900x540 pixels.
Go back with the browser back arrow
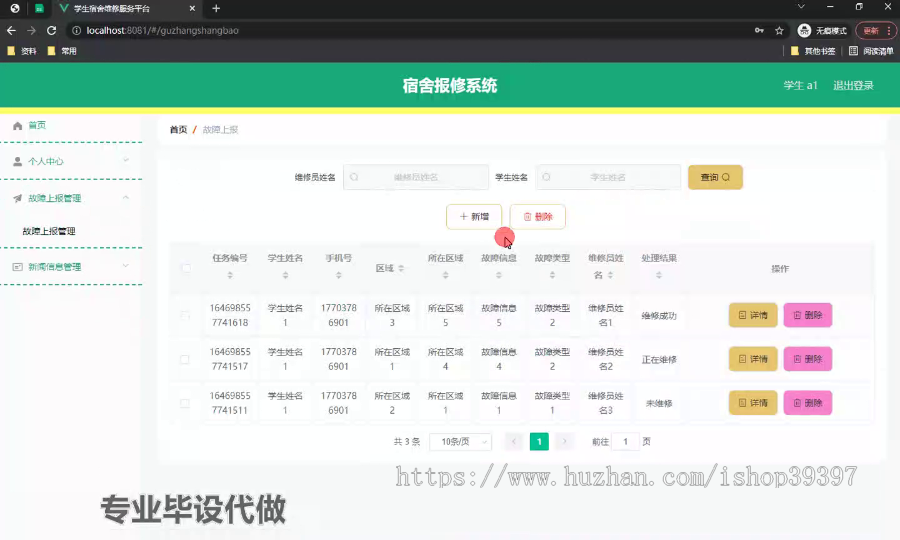(11, 30)
